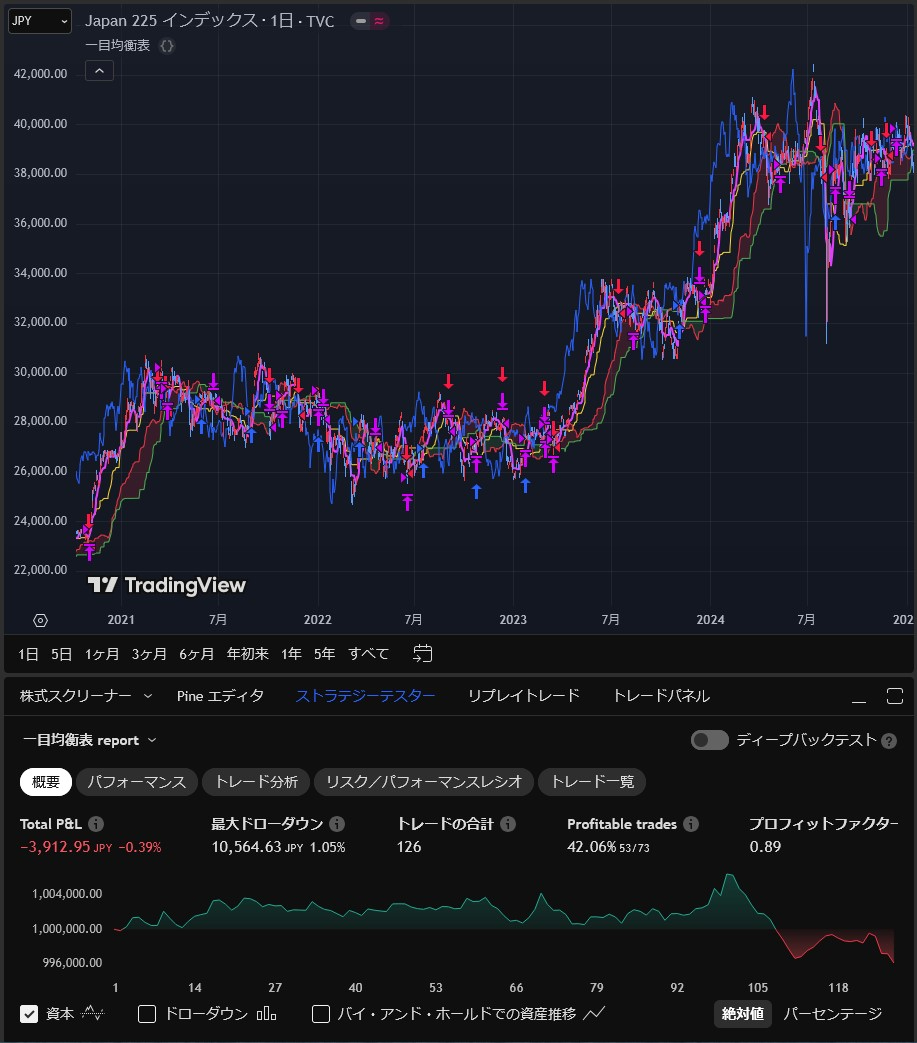Switch to the ストラテジーテスター tab

(x=365, y=696)
